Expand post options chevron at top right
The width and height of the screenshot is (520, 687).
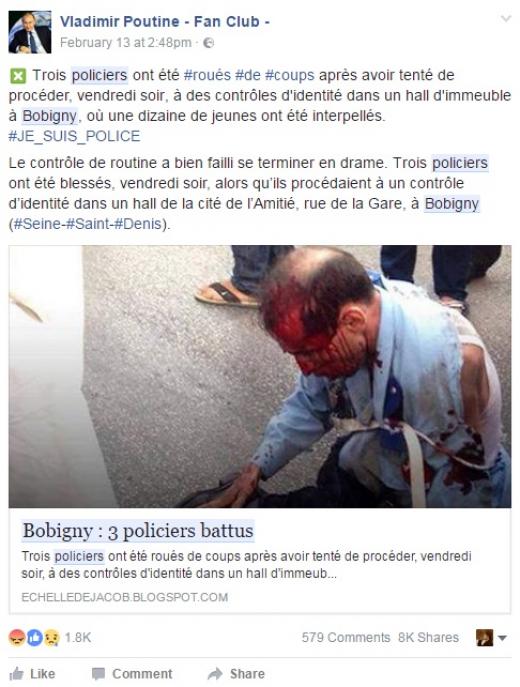click(x=506, y=19)
